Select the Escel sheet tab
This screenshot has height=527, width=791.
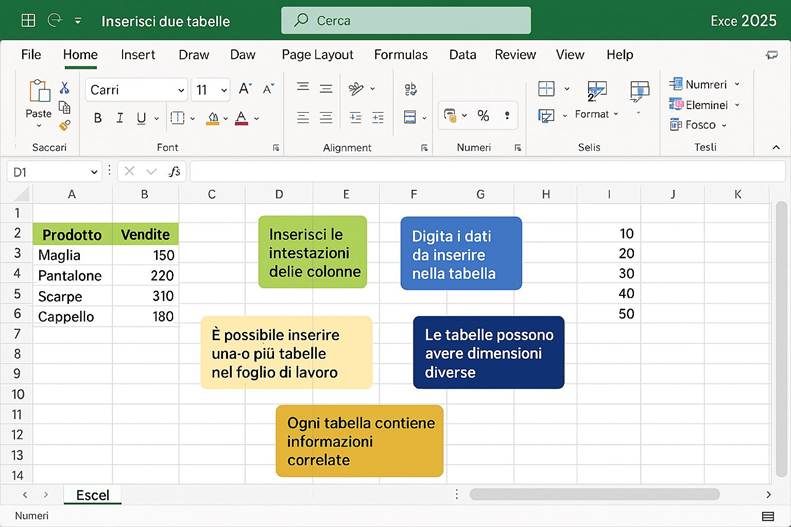(x=92, y=495)
